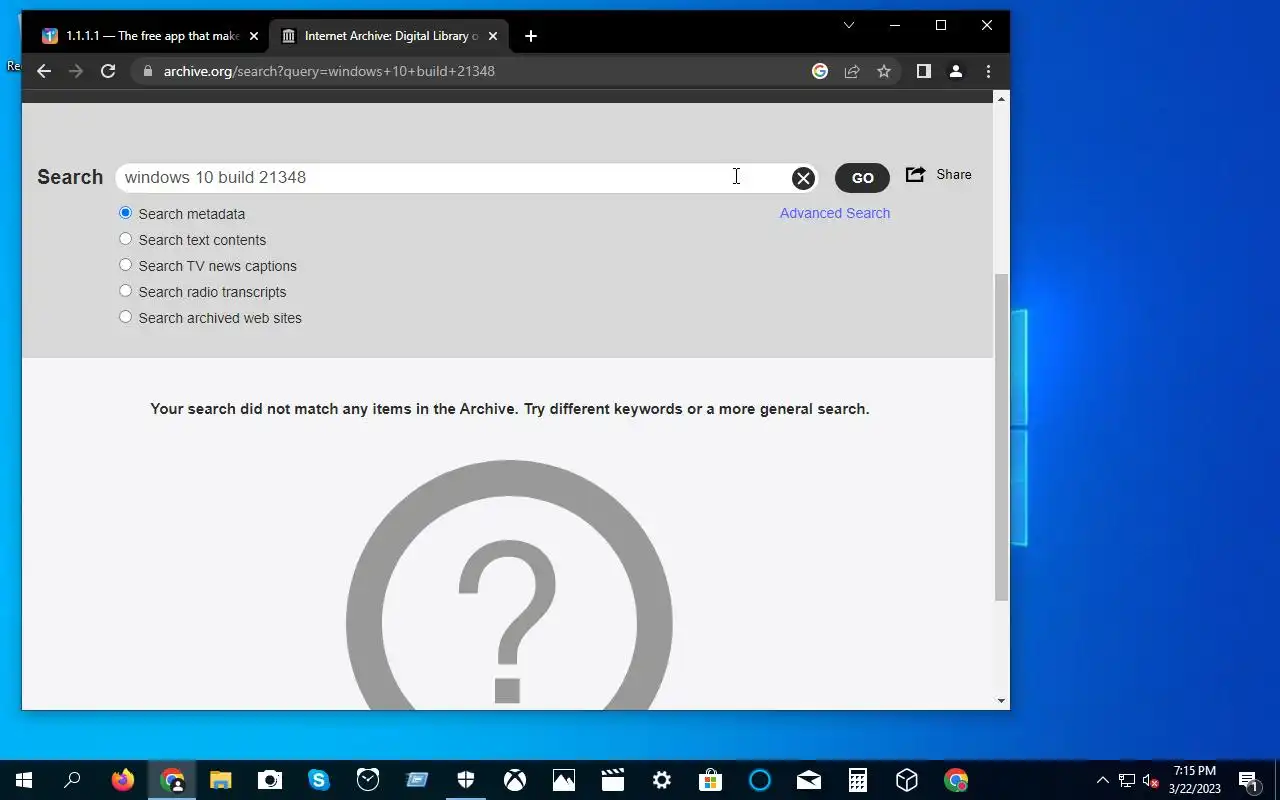
Task: Open the notification center icon
Action: point(1248,780)
